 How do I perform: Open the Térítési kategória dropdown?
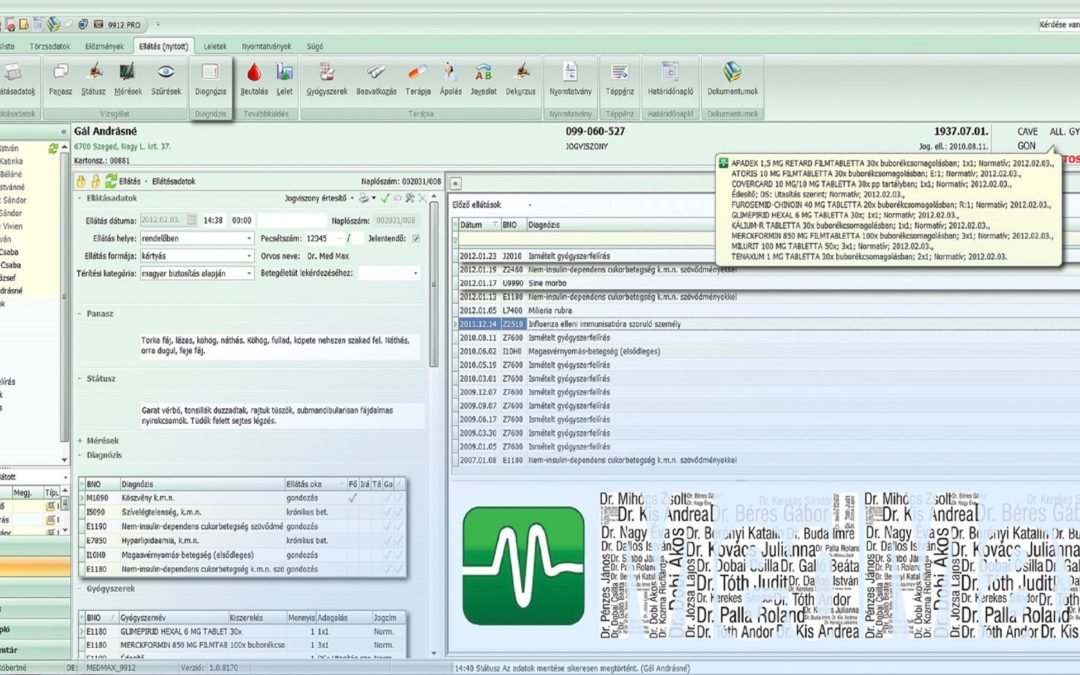(248, 273)
